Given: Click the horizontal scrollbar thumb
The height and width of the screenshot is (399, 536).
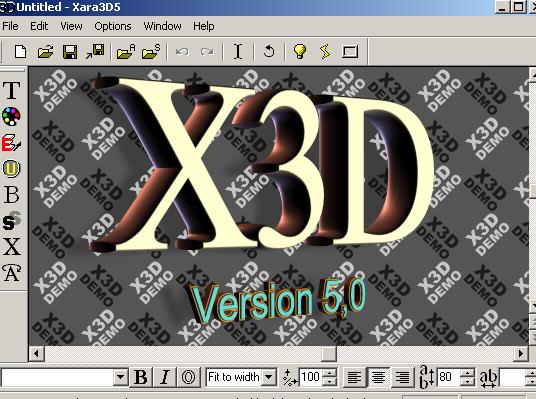Looking at the screenshot, I should 329,354.
